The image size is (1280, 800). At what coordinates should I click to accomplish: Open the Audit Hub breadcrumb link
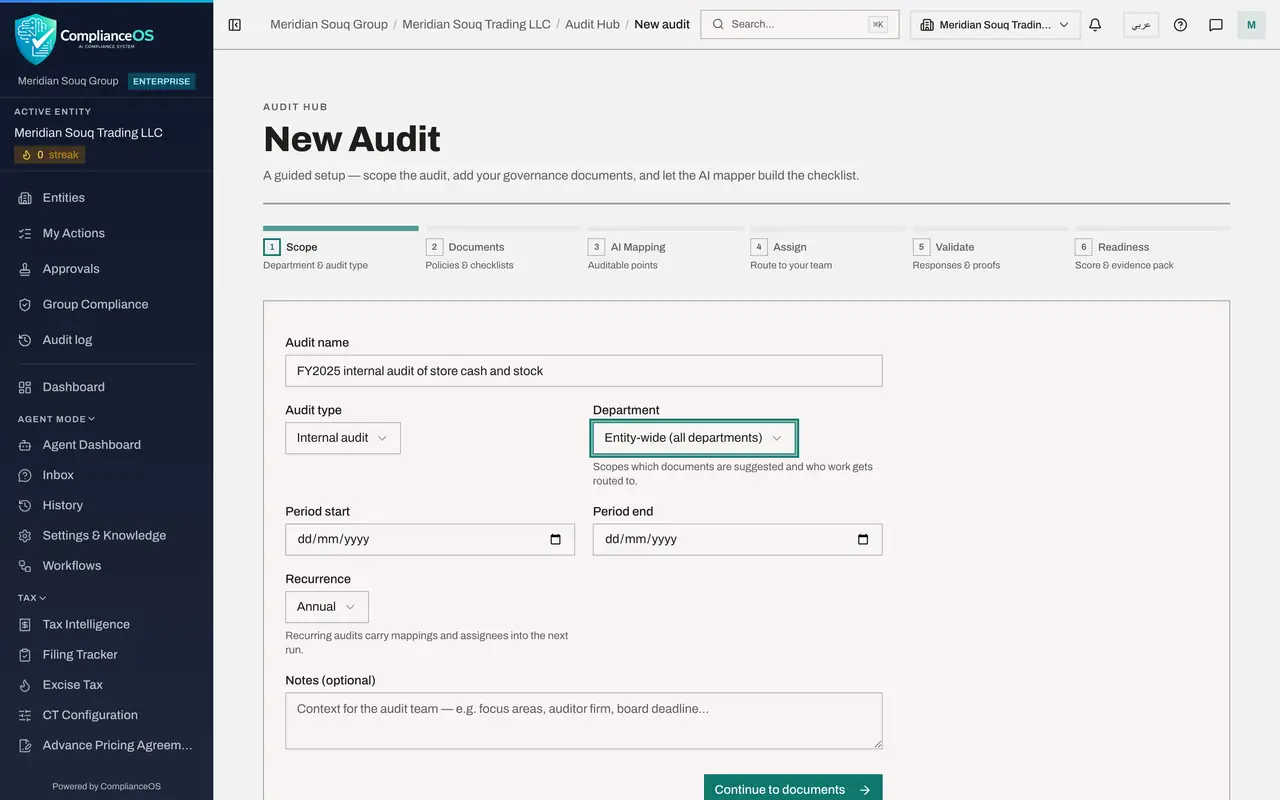[592, 24]
